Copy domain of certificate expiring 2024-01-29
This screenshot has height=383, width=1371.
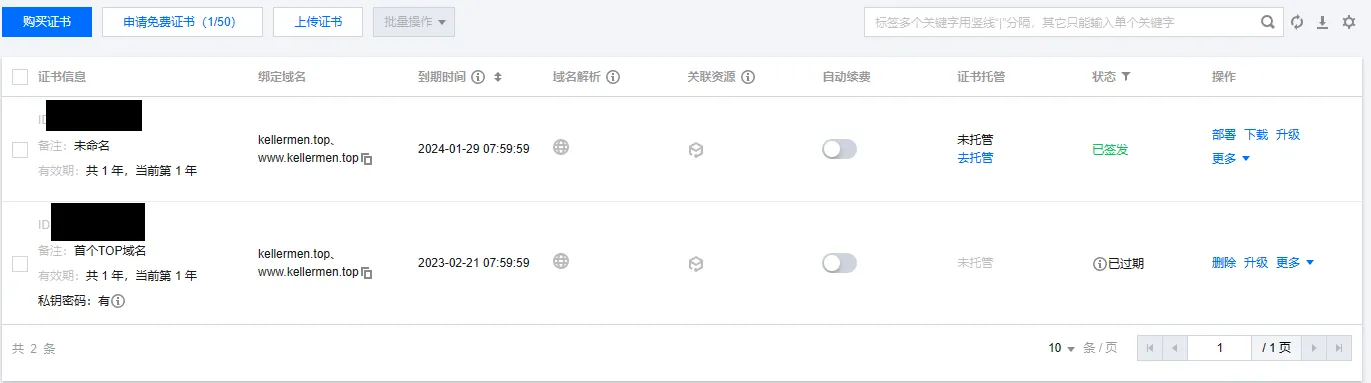366,158
